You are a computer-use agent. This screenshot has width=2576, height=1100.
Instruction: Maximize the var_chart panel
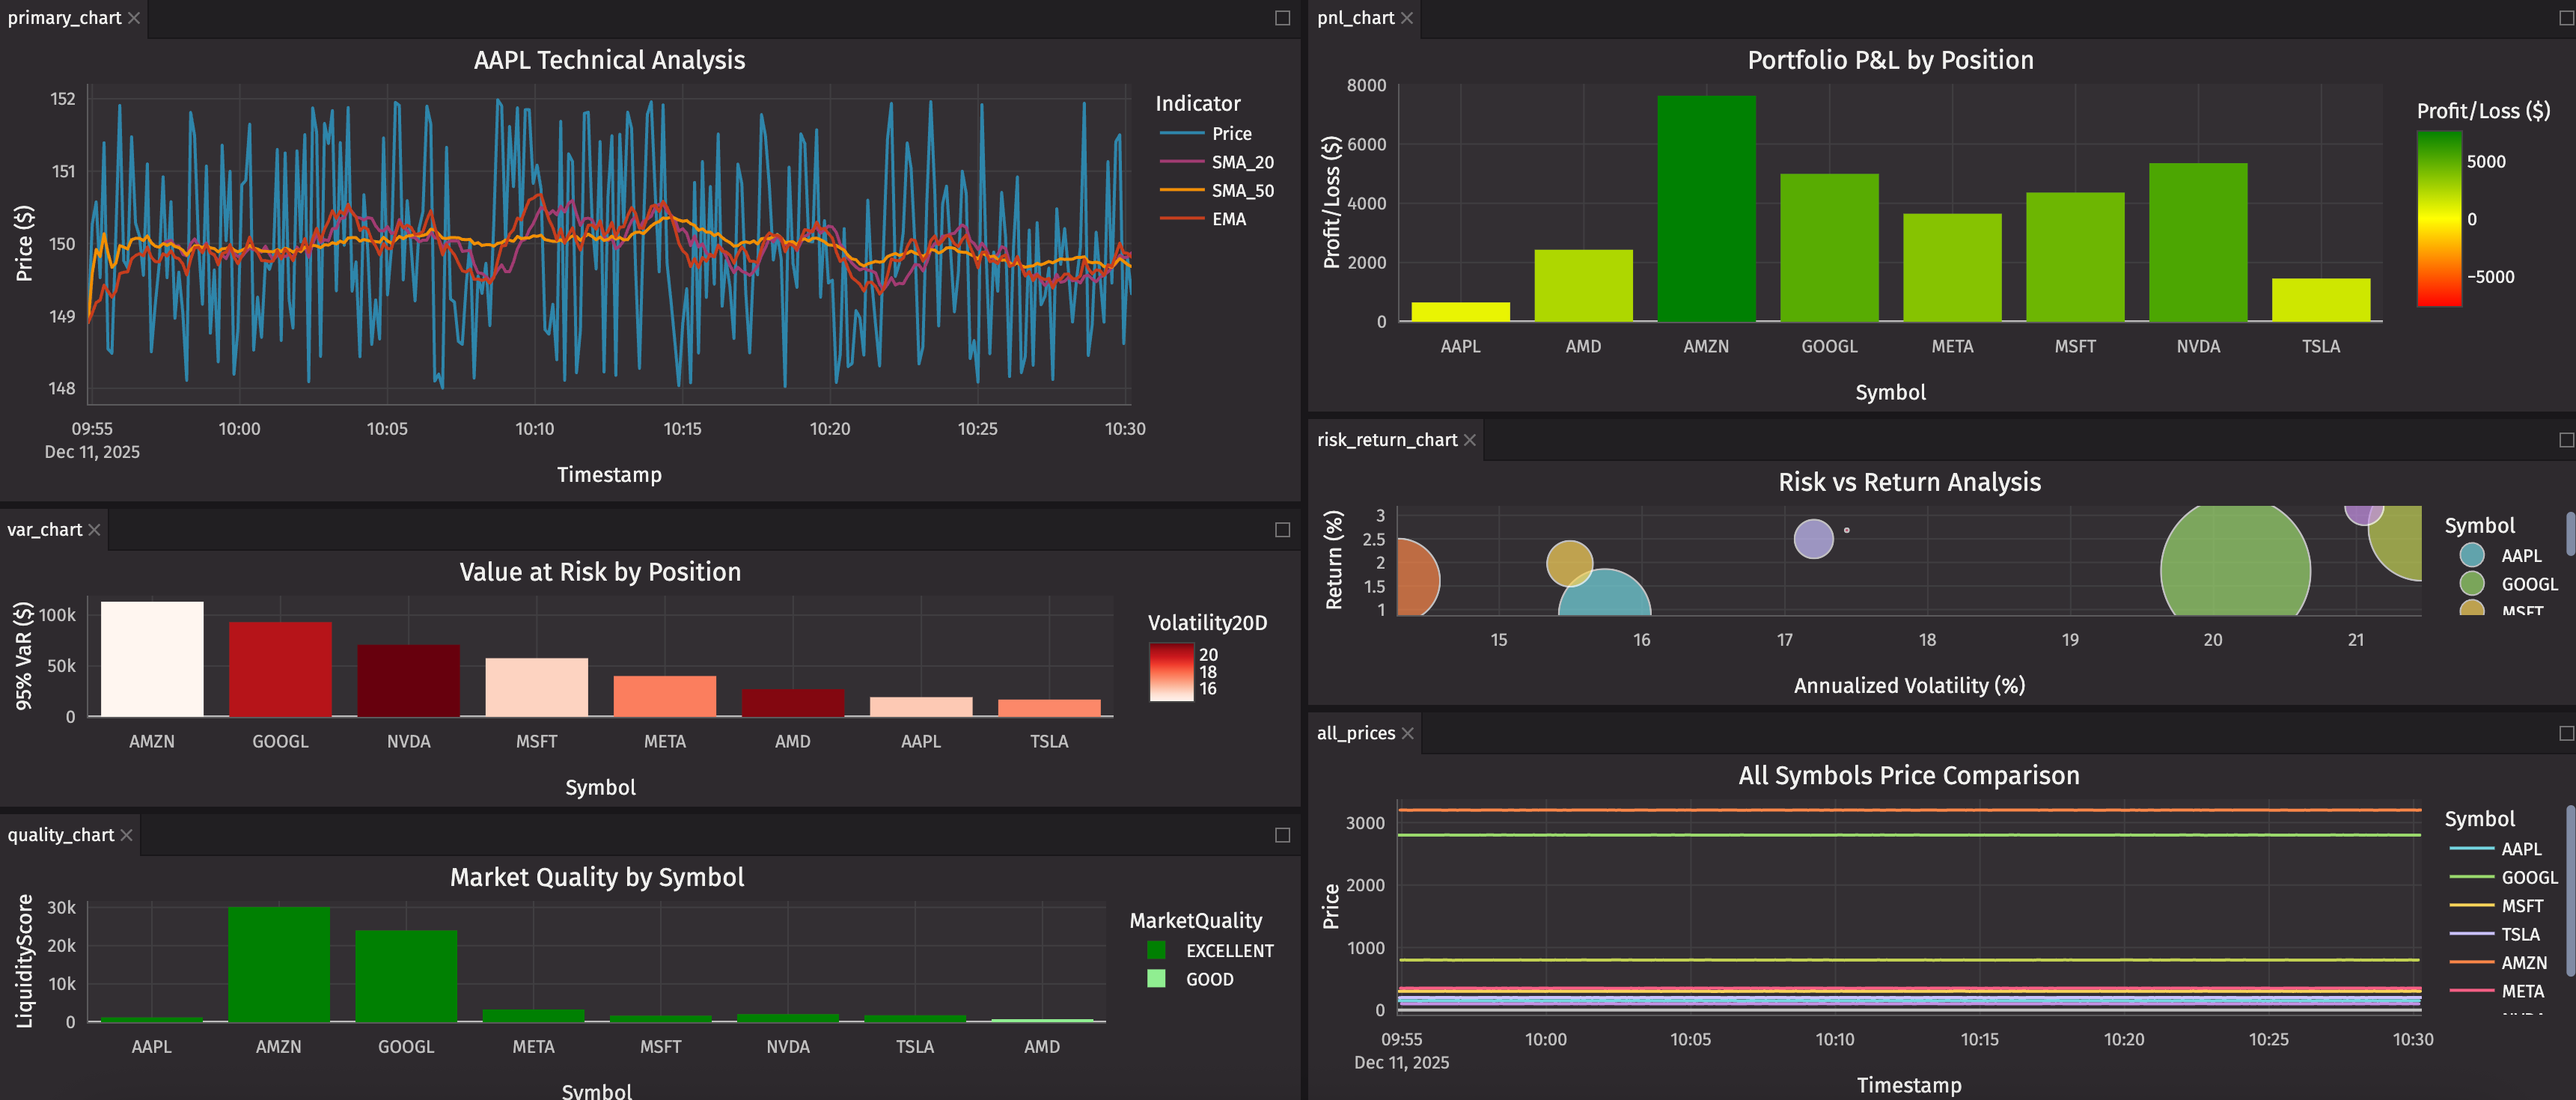coord(1282,530)
